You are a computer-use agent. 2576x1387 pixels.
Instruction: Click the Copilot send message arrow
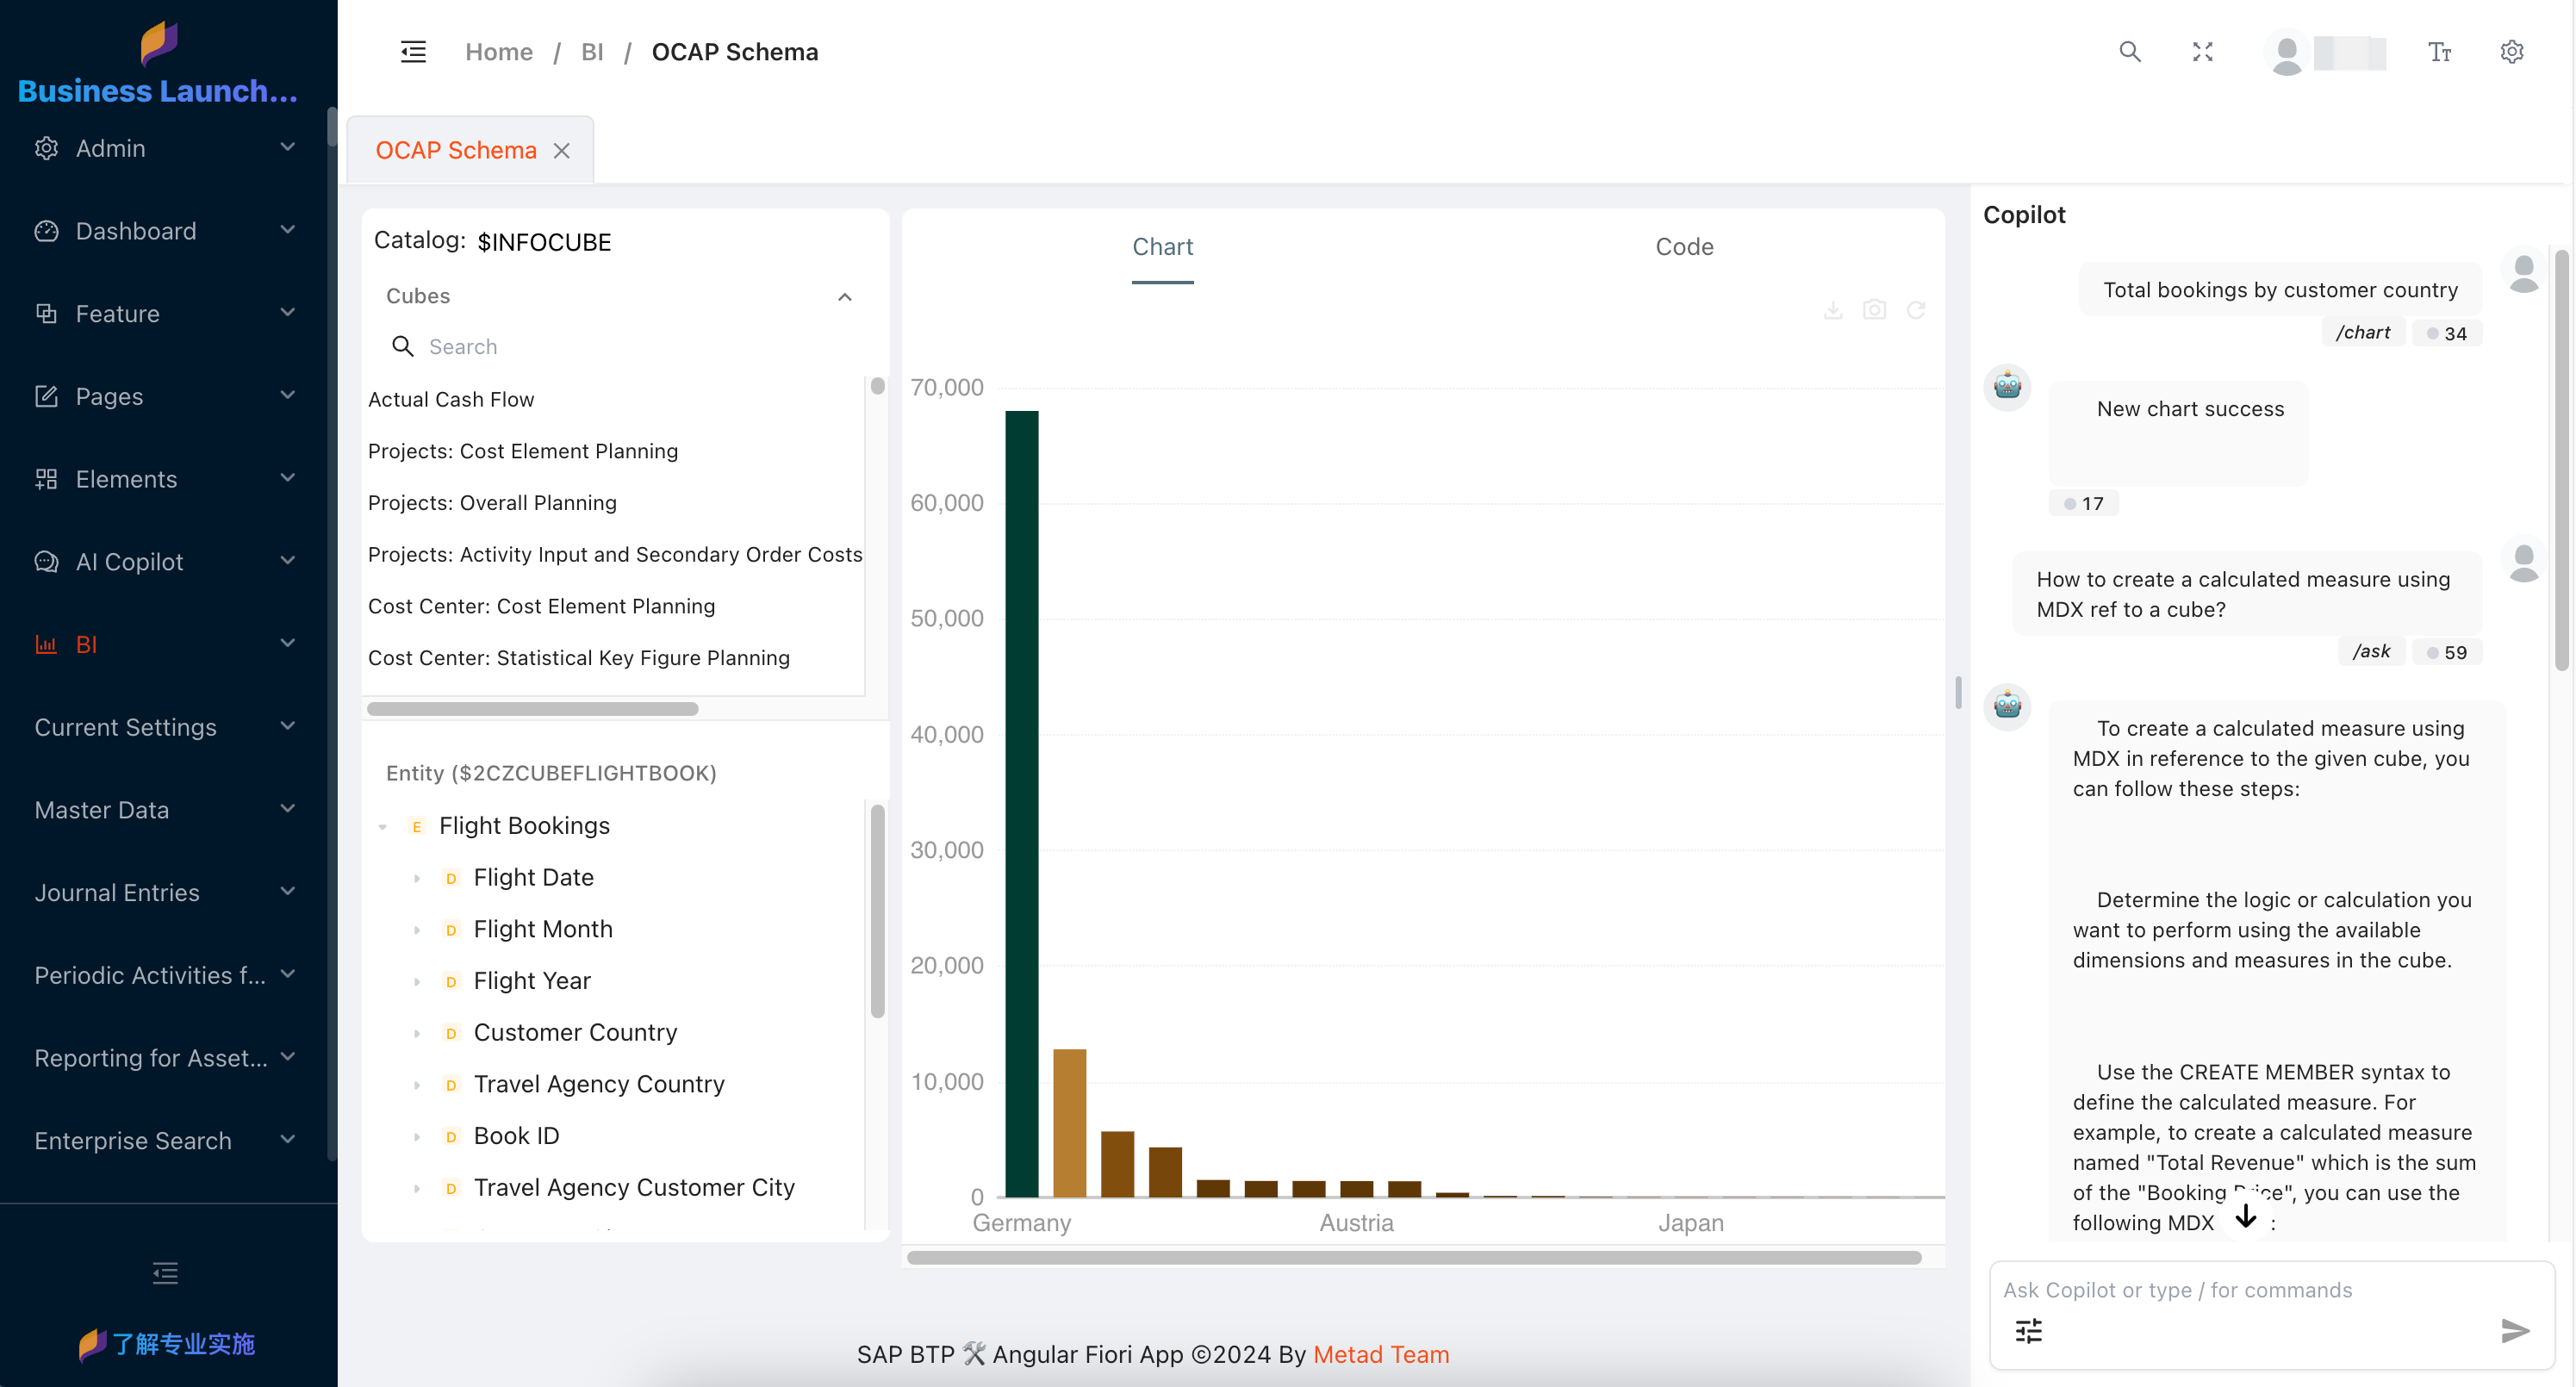point(2514,1330)
